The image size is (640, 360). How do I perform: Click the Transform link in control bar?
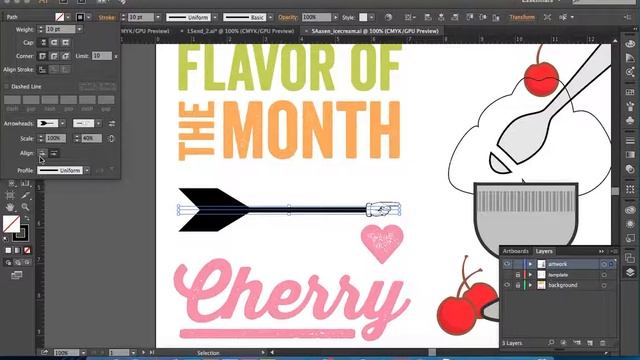pos(522,17)
